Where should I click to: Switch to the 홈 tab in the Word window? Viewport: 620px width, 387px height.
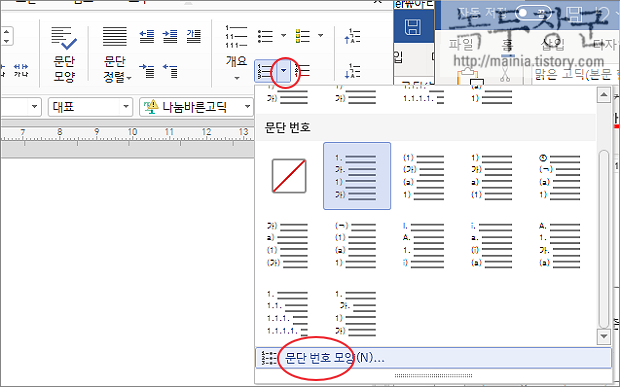click(507, 44)
